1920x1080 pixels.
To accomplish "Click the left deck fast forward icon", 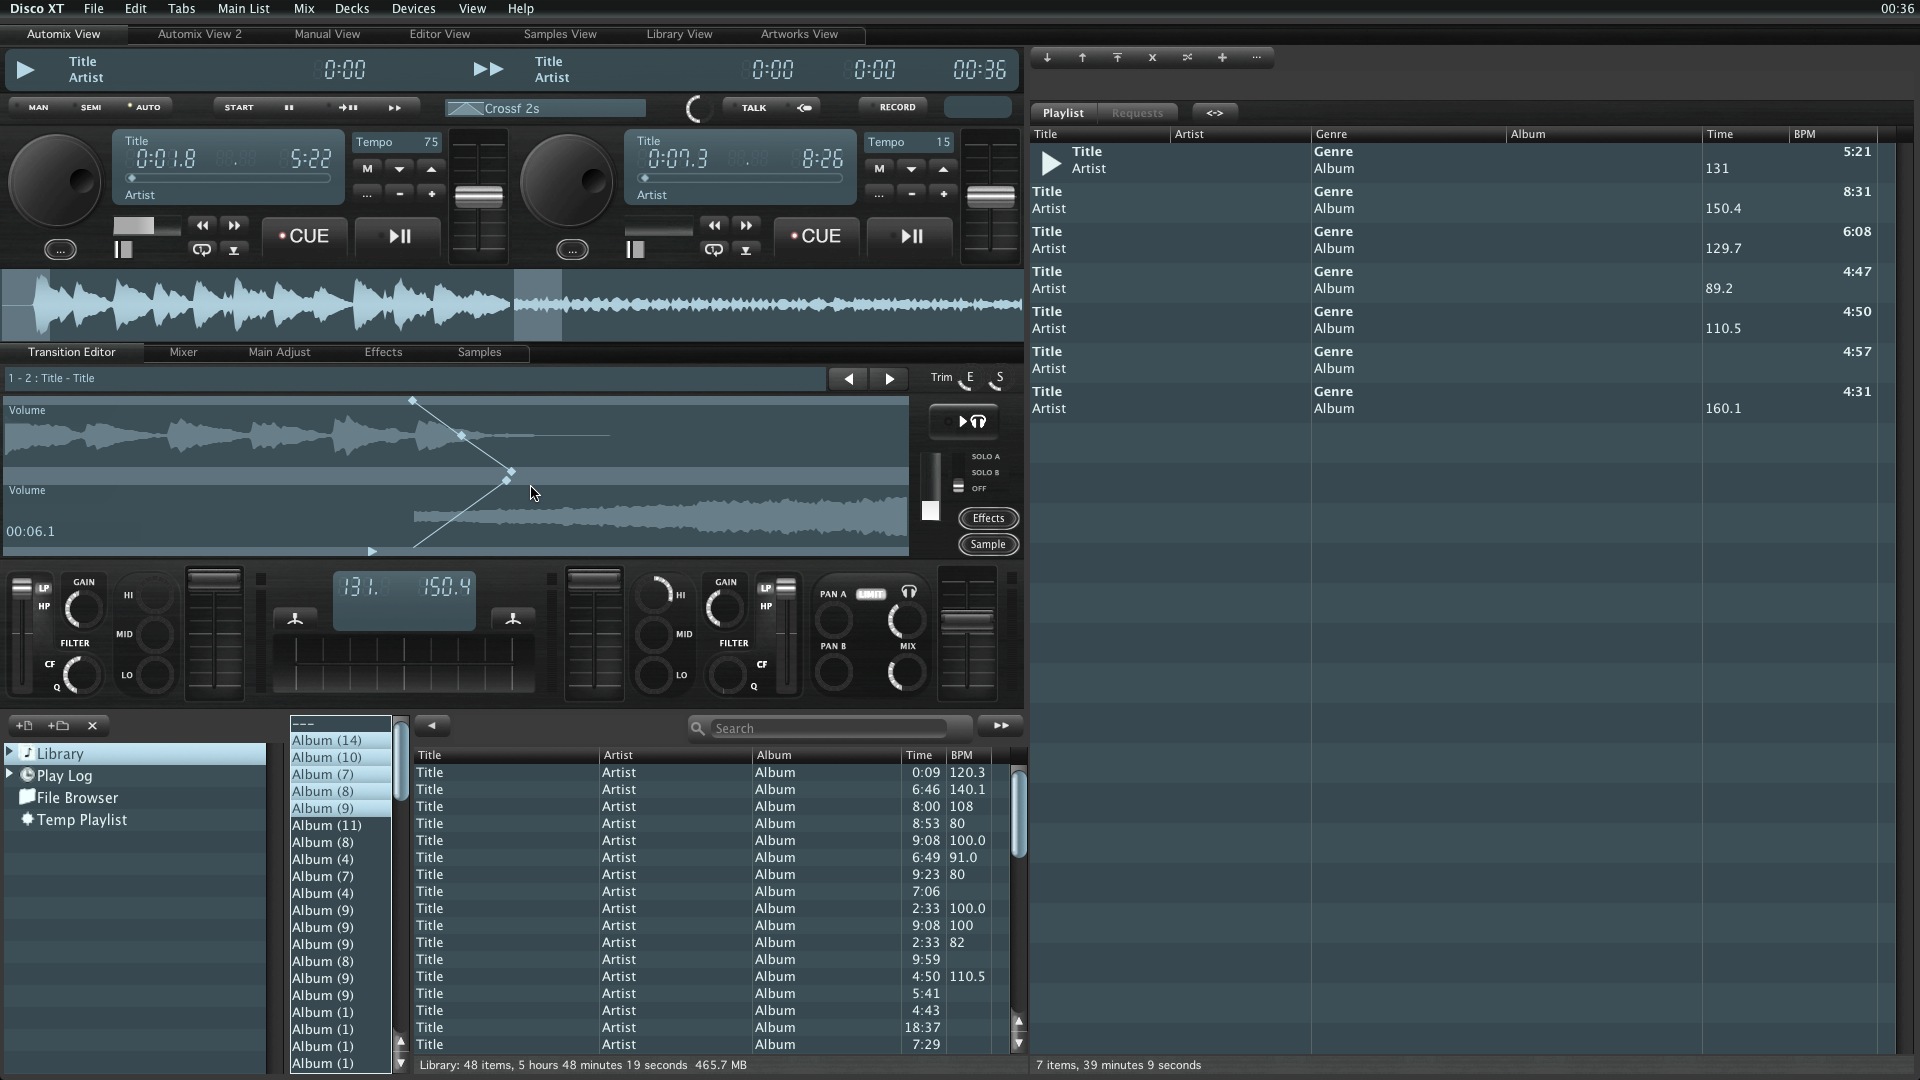I will click(x=234, y=226).
